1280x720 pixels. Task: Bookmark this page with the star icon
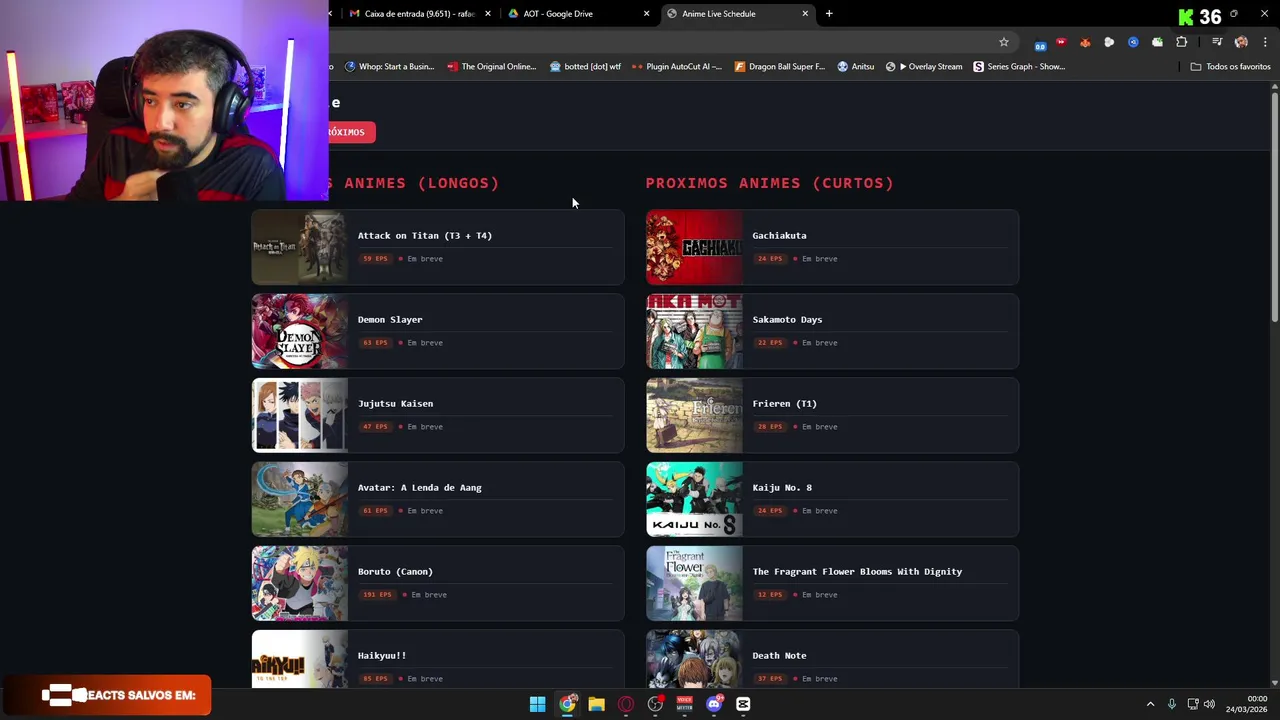pos(1004,42)
